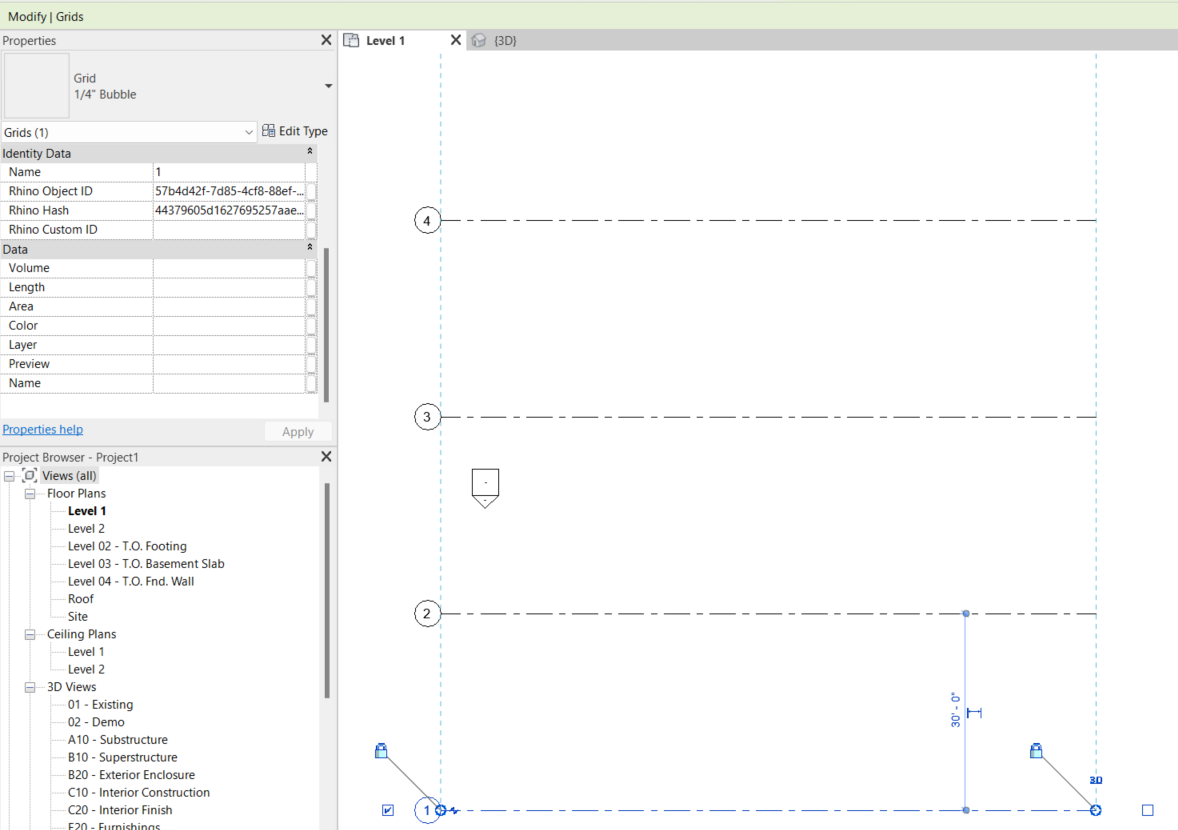
Task: Open the Properties help link
Action: [x=43, y=429]
